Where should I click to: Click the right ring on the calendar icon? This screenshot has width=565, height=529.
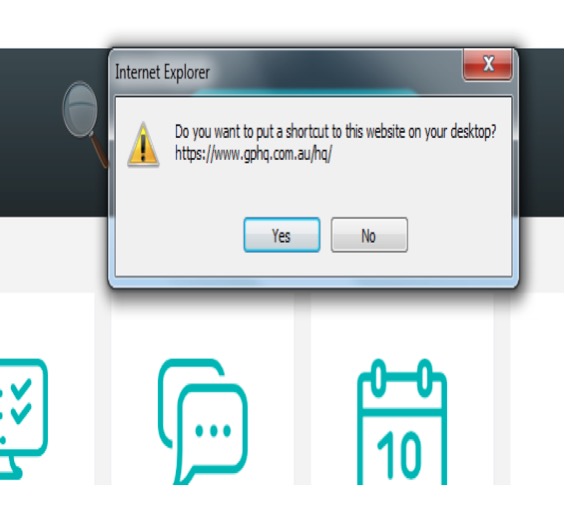click(425, 378)
